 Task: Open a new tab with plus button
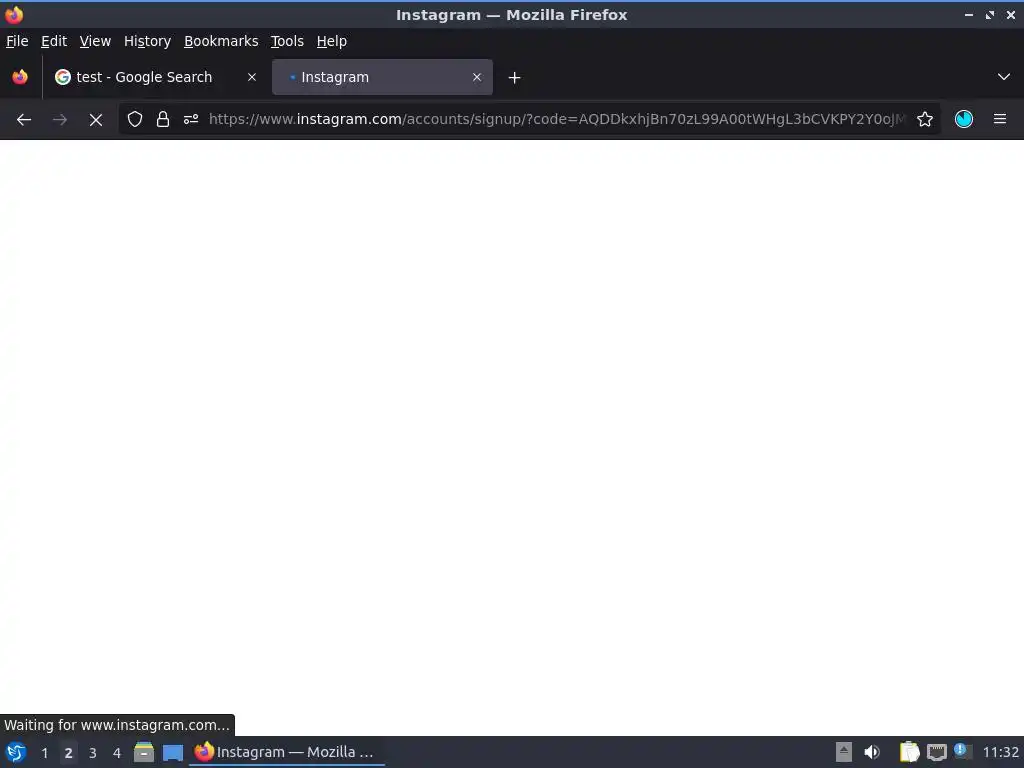[x=515, y=78]
